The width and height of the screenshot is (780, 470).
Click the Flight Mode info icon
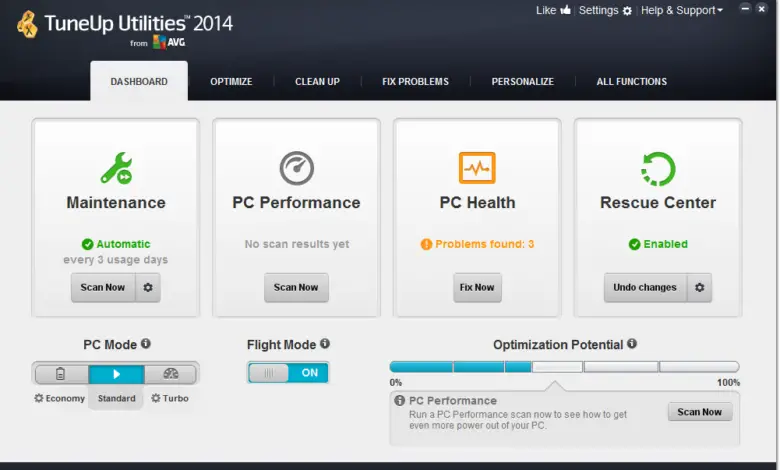click(325, 344)
